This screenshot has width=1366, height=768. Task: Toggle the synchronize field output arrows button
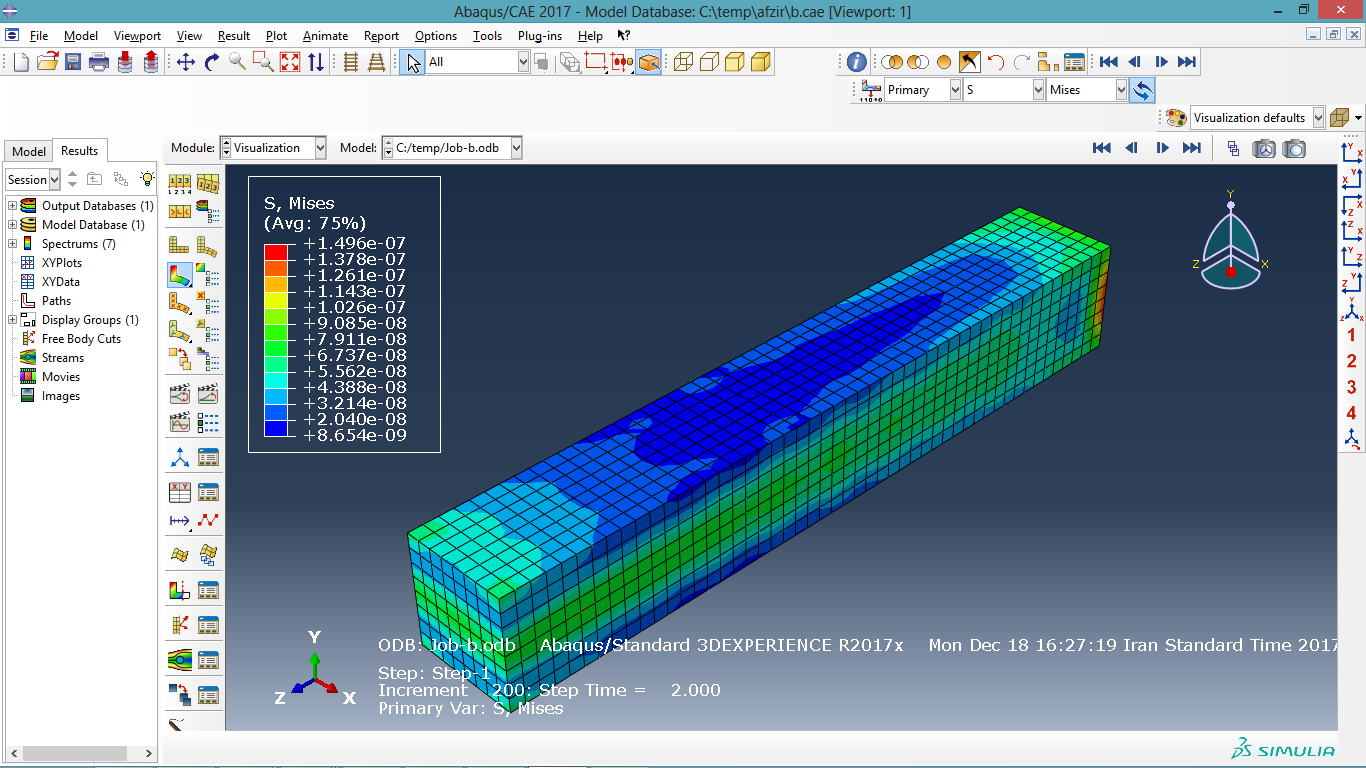tap(1142, 90)
